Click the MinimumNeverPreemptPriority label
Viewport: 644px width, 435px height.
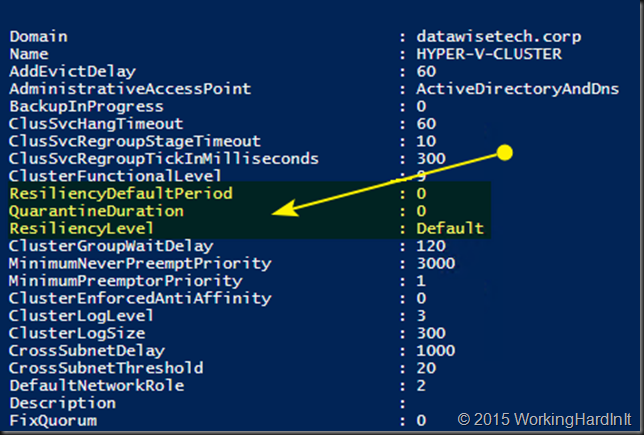click(x=140, y=264)
